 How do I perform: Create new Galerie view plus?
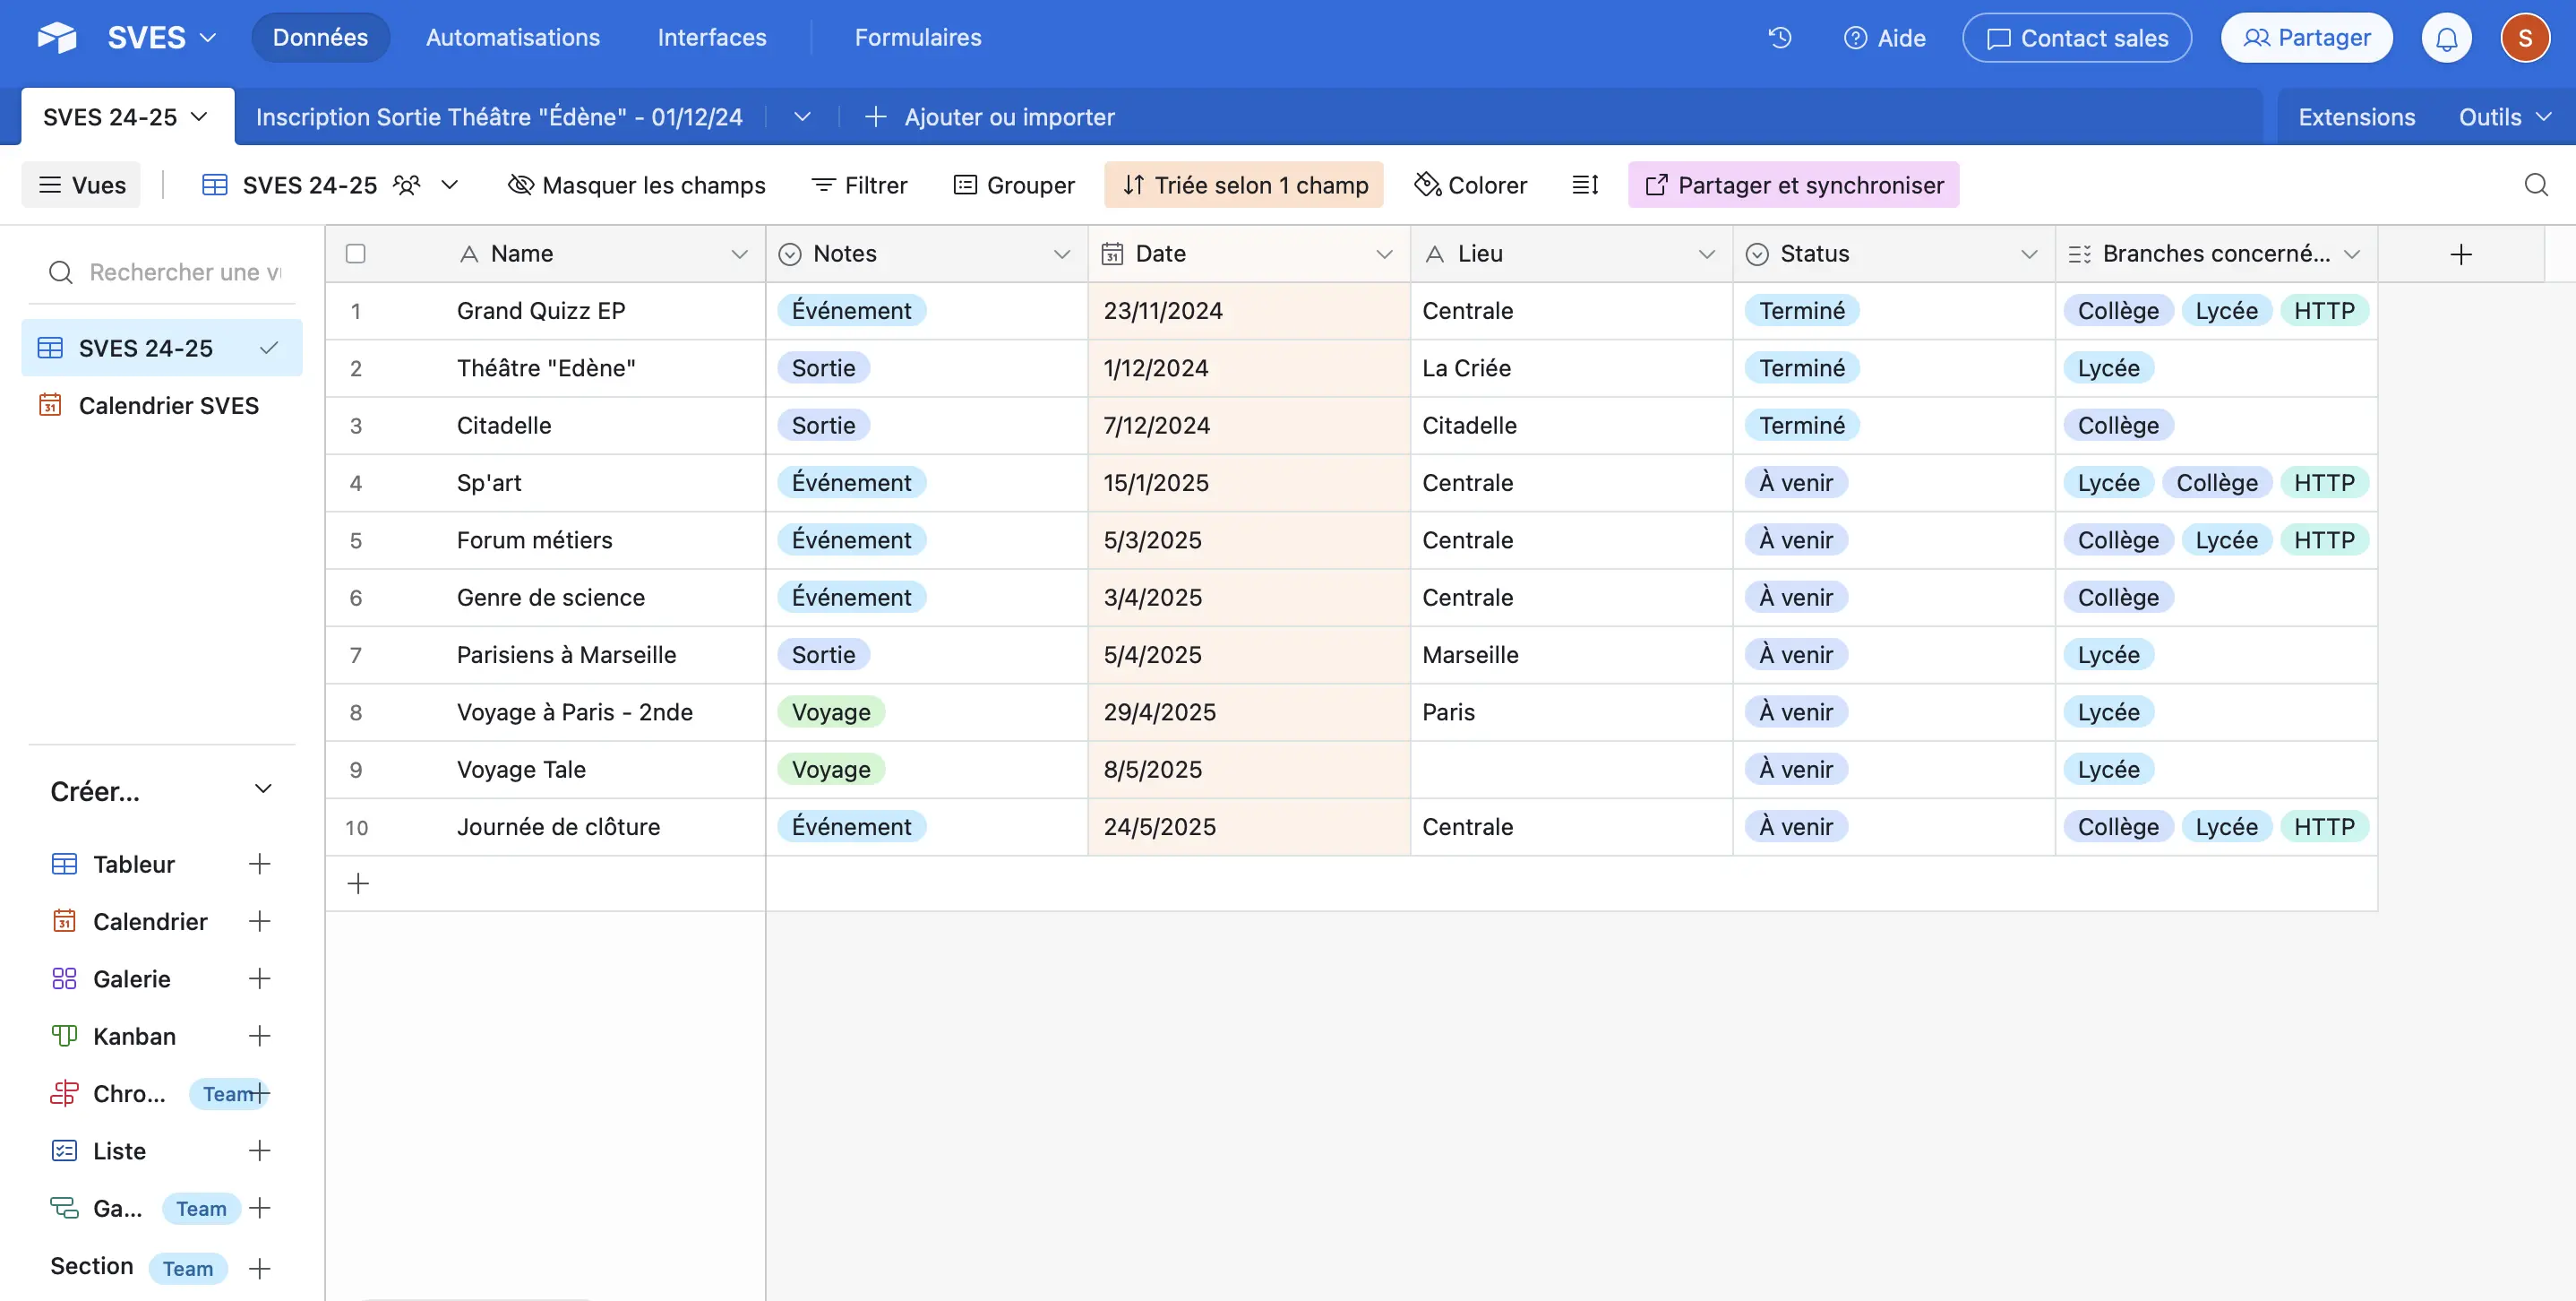click(260, 978)
